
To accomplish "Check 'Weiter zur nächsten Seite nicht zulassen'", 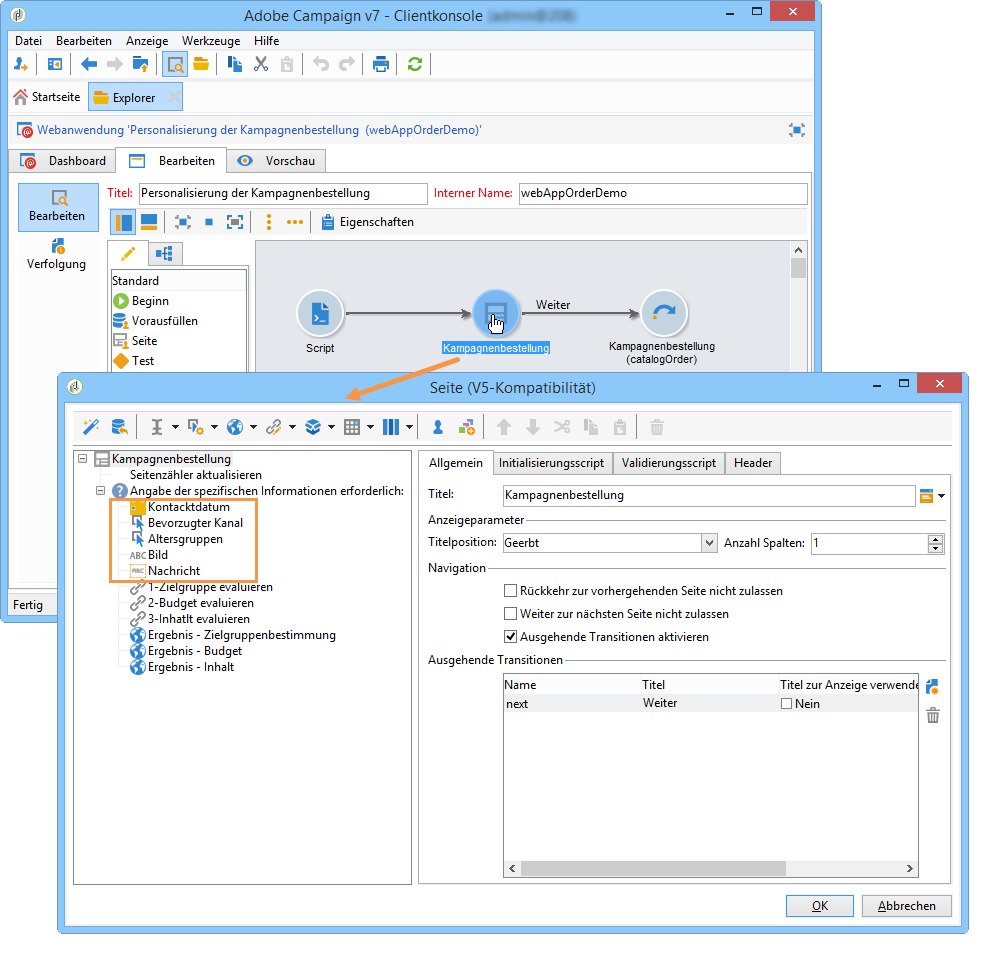I will [510, 614].
